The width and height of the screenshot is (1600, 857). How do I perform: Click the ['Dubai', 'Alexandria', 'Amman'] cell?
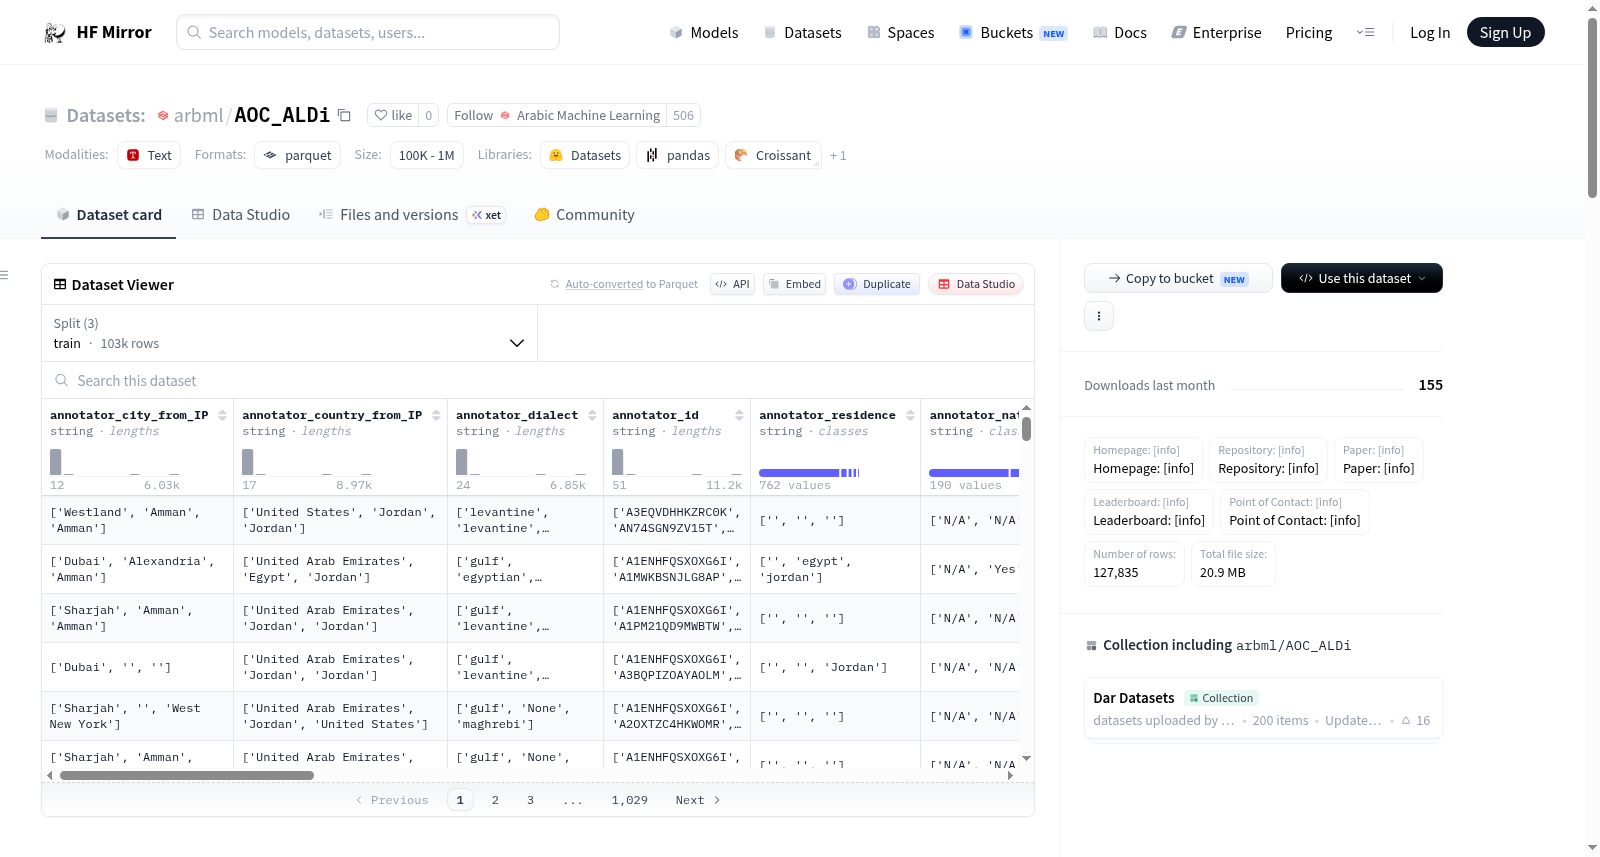point(137,569)
